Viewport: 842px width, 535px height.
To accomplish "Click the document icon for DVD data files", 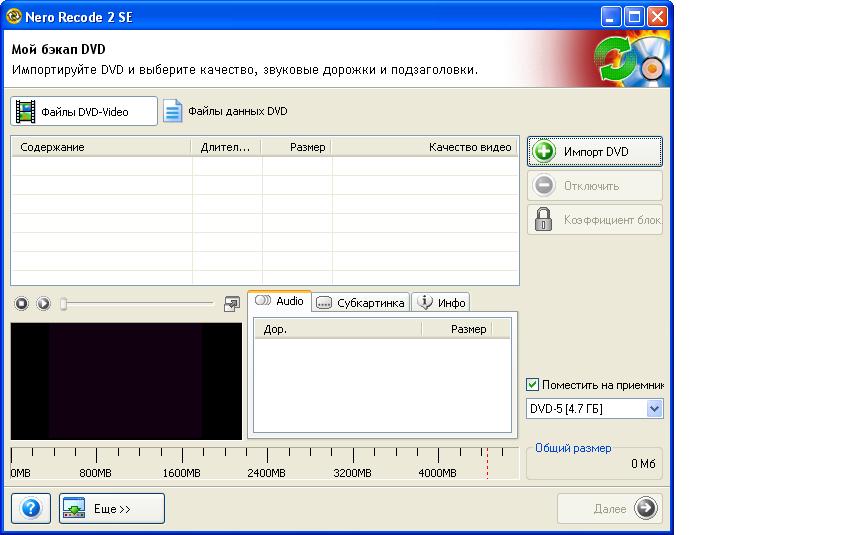I will tap(172, 111).
